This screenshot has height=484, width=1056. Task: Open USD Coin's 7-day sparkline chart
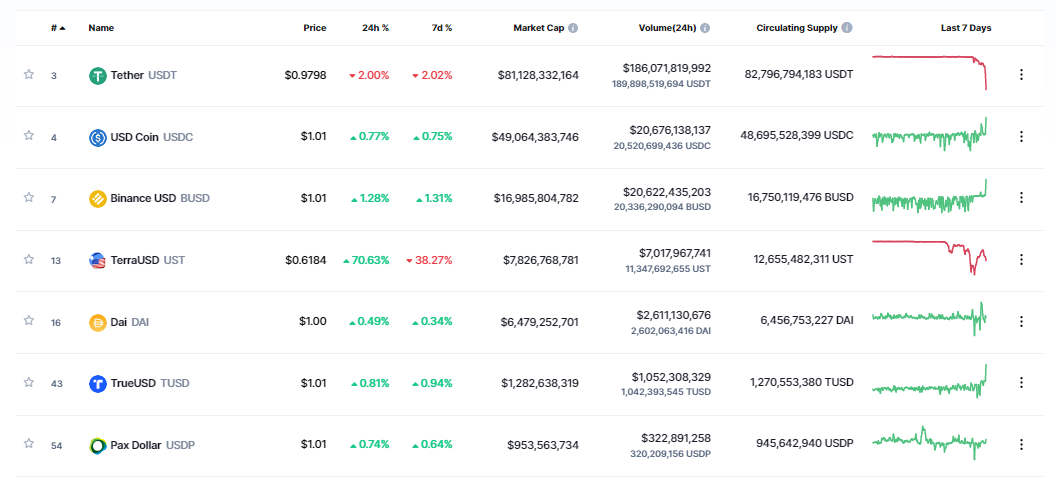click(929, 135)
